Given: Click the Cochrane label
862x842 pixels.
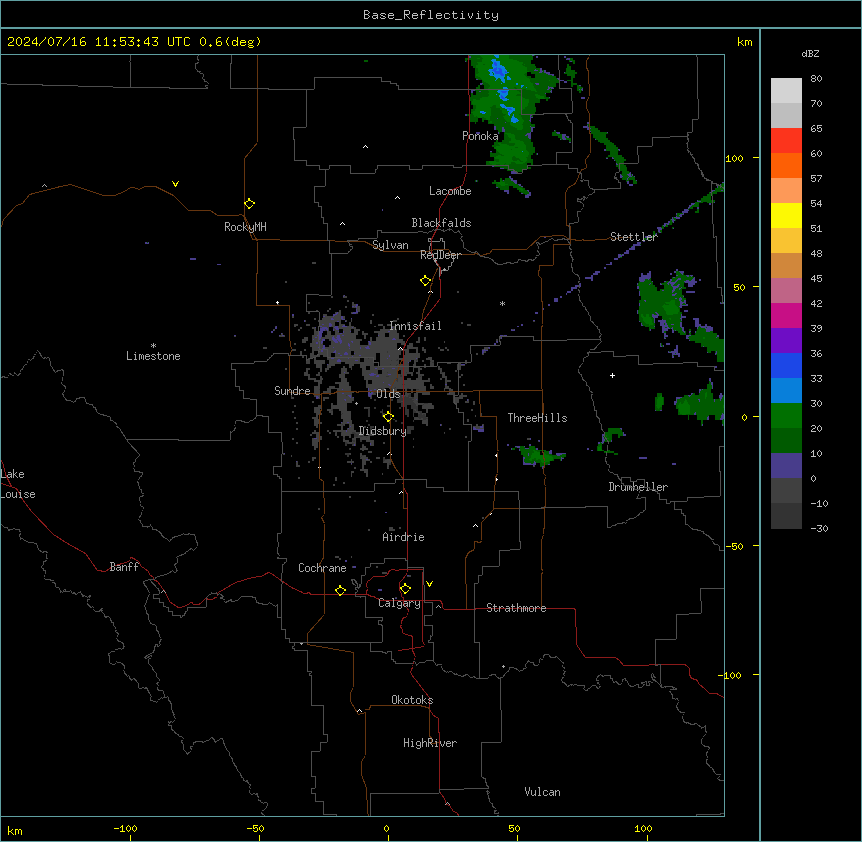Looking at the screenshot, I should 322,568.
